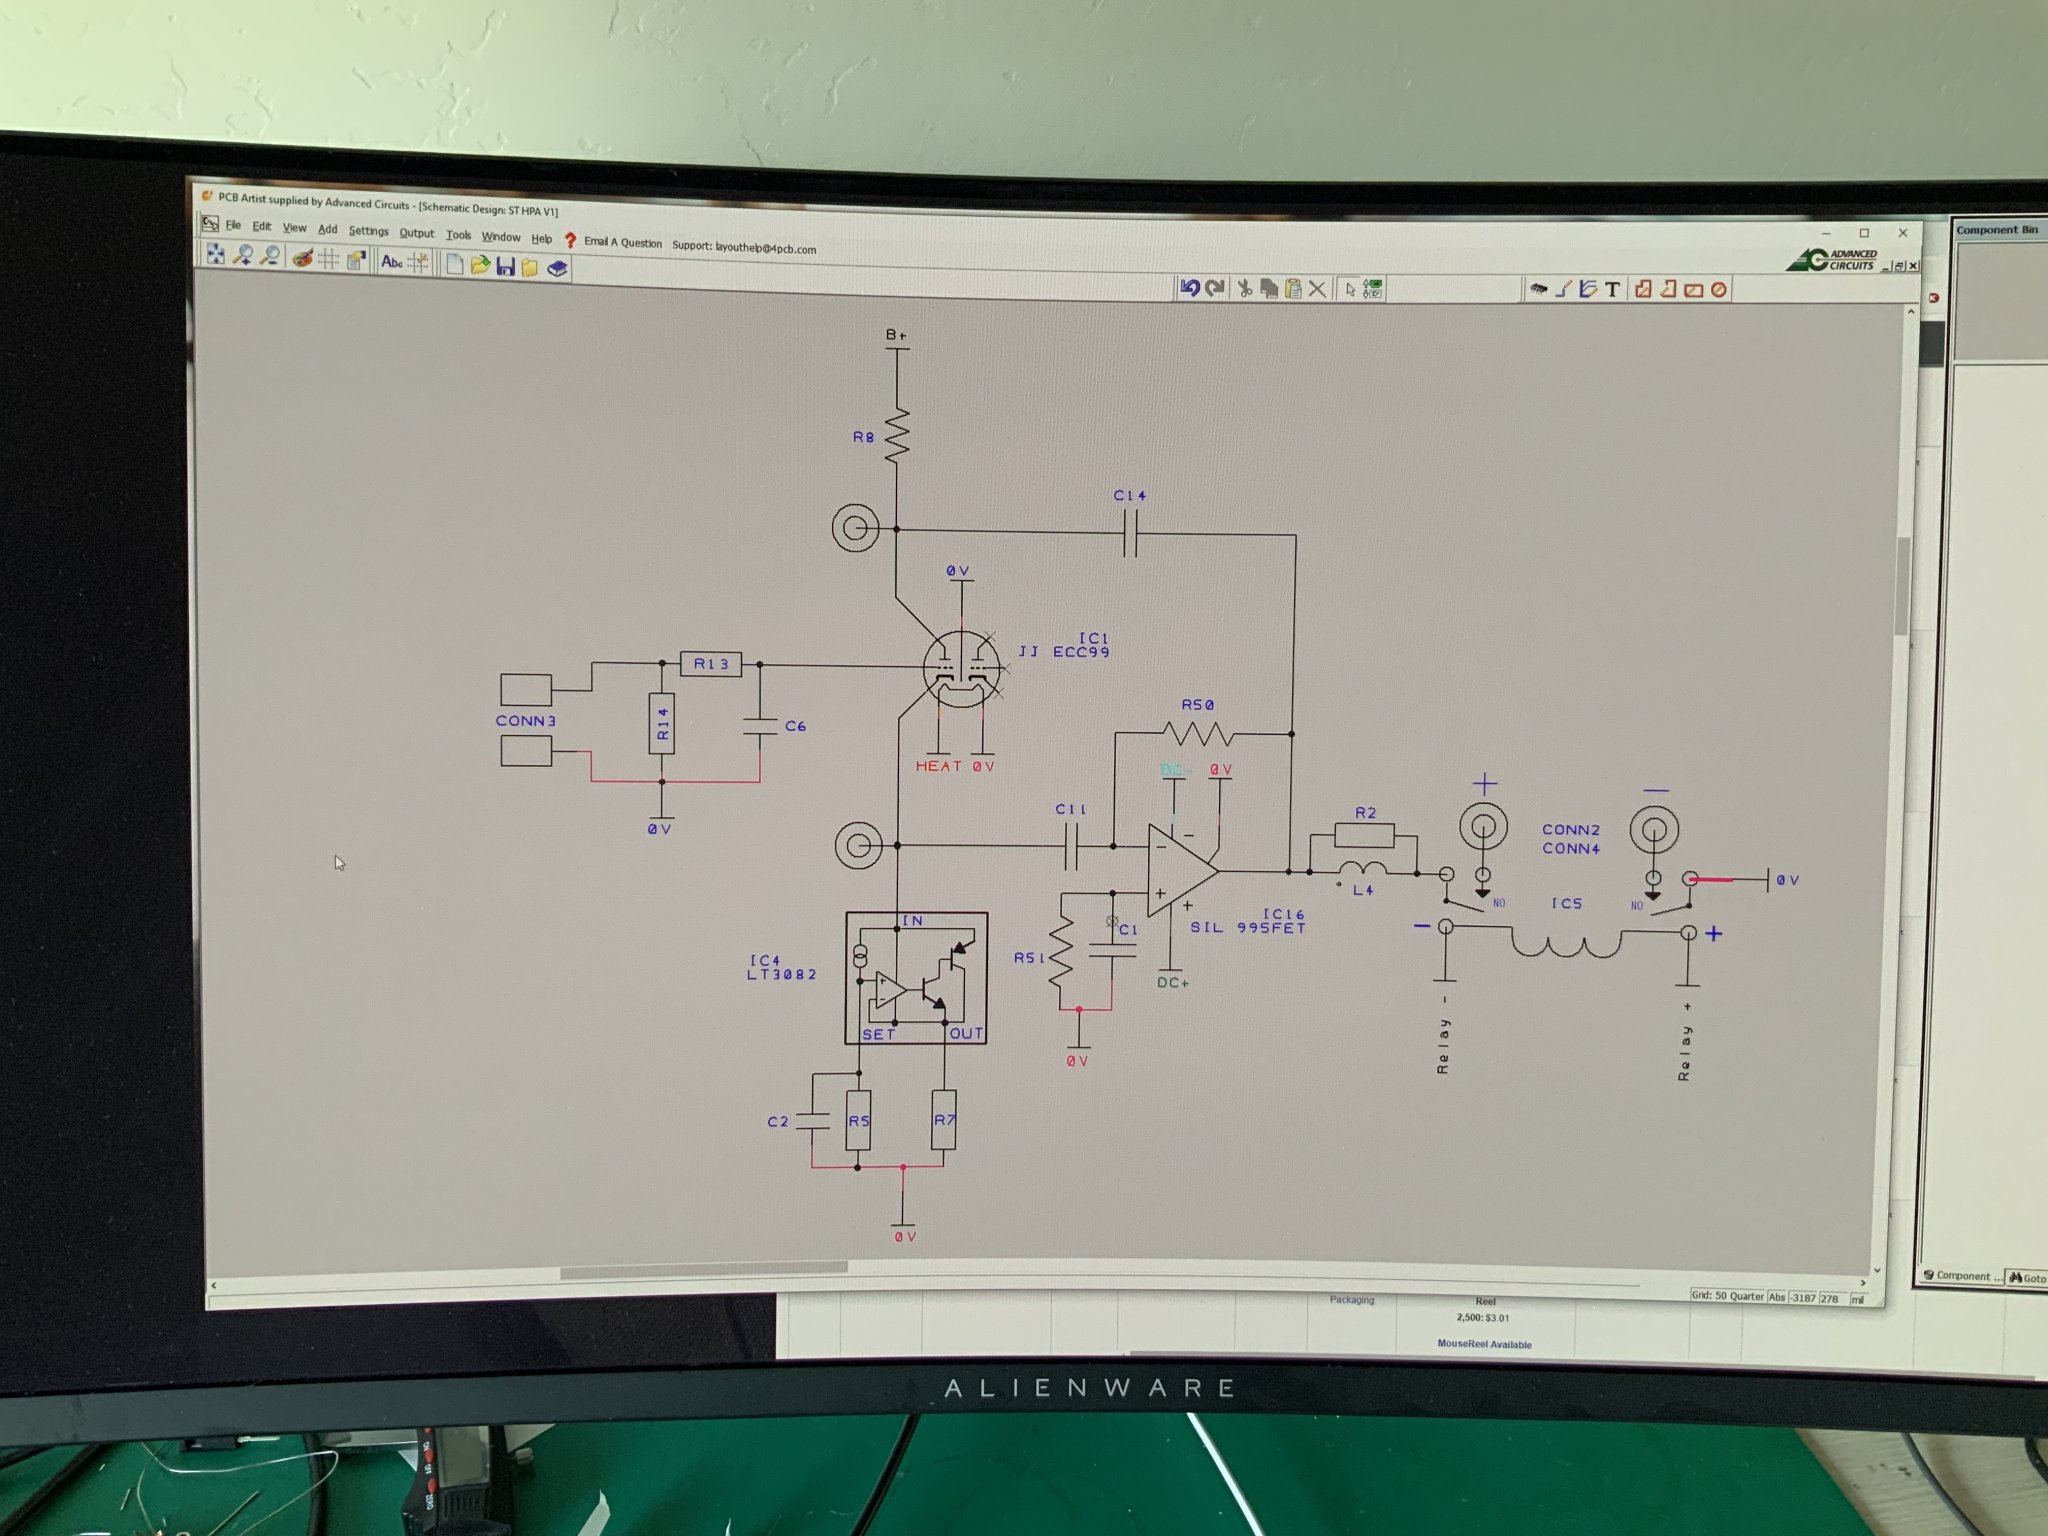The width and height of the screenshot is (2048, 1536).
Task: Select the Add Circle tool icon
Action: point(1718,290)
